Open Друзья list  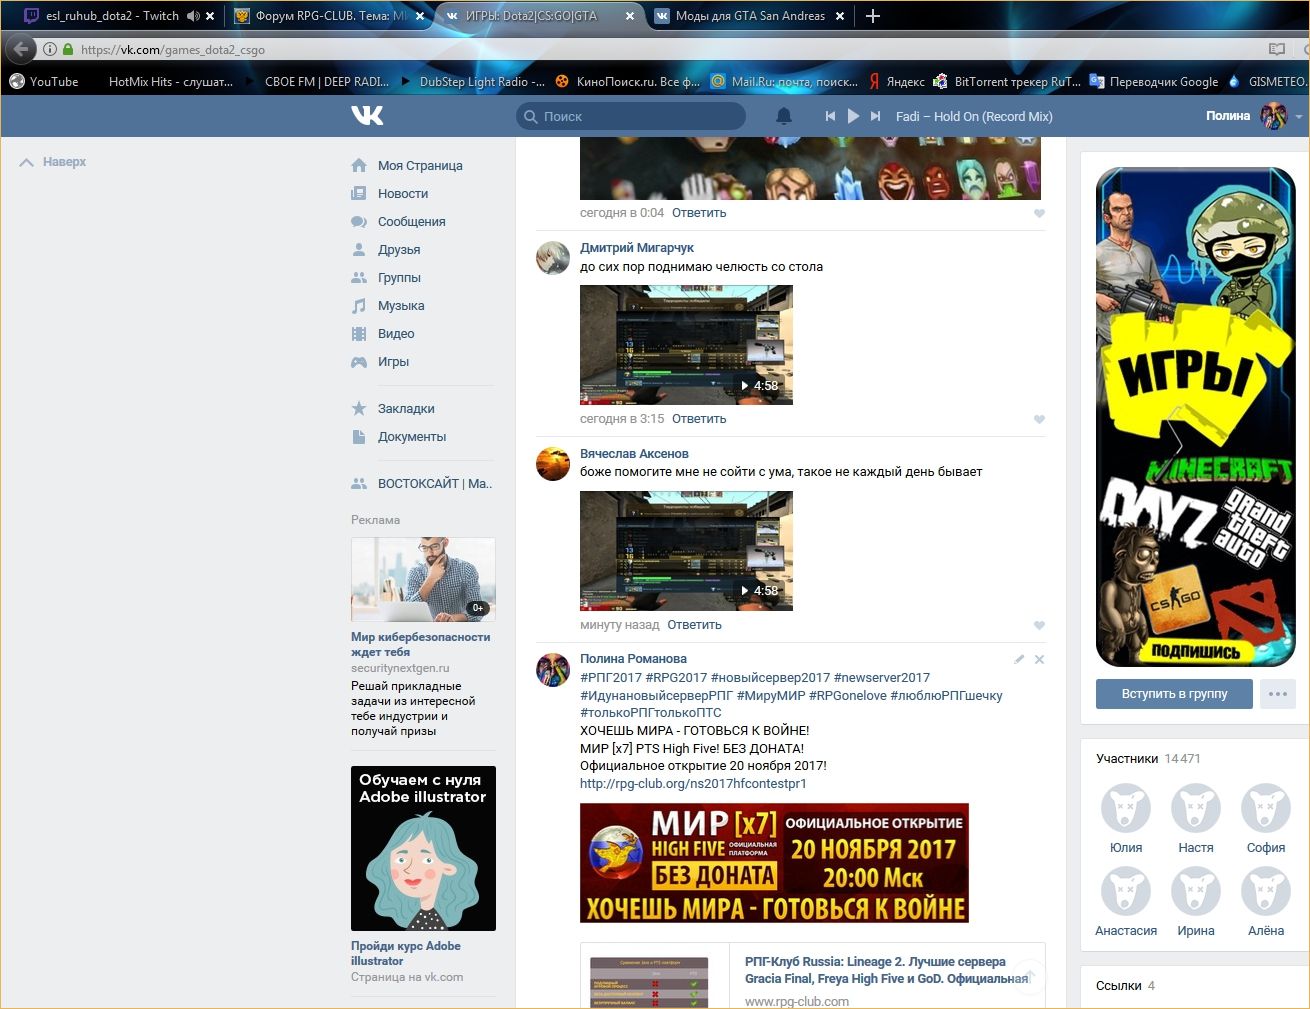point(399,250)
